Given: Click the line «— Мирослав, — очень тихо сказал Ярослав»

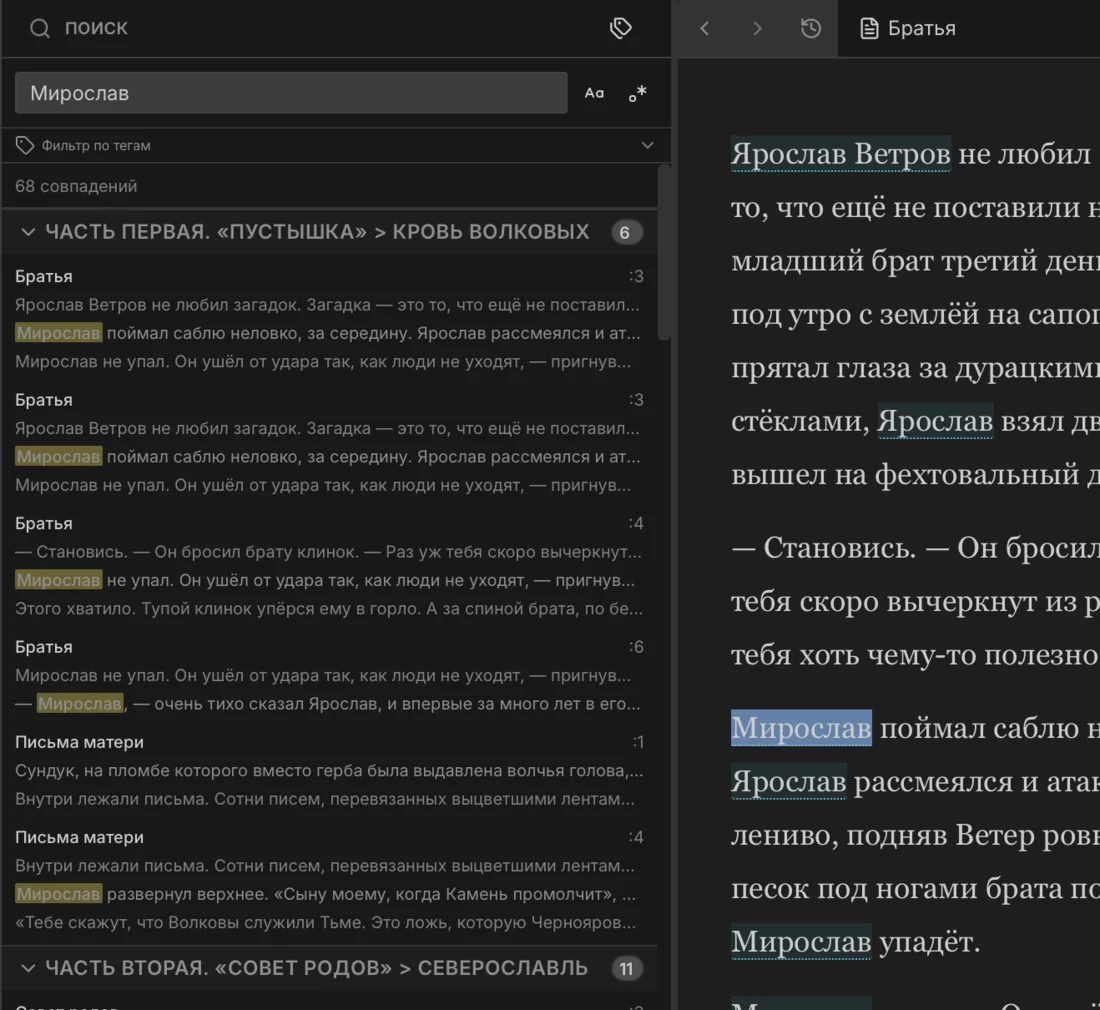Looking at the screenshot, I should [328, 703].
